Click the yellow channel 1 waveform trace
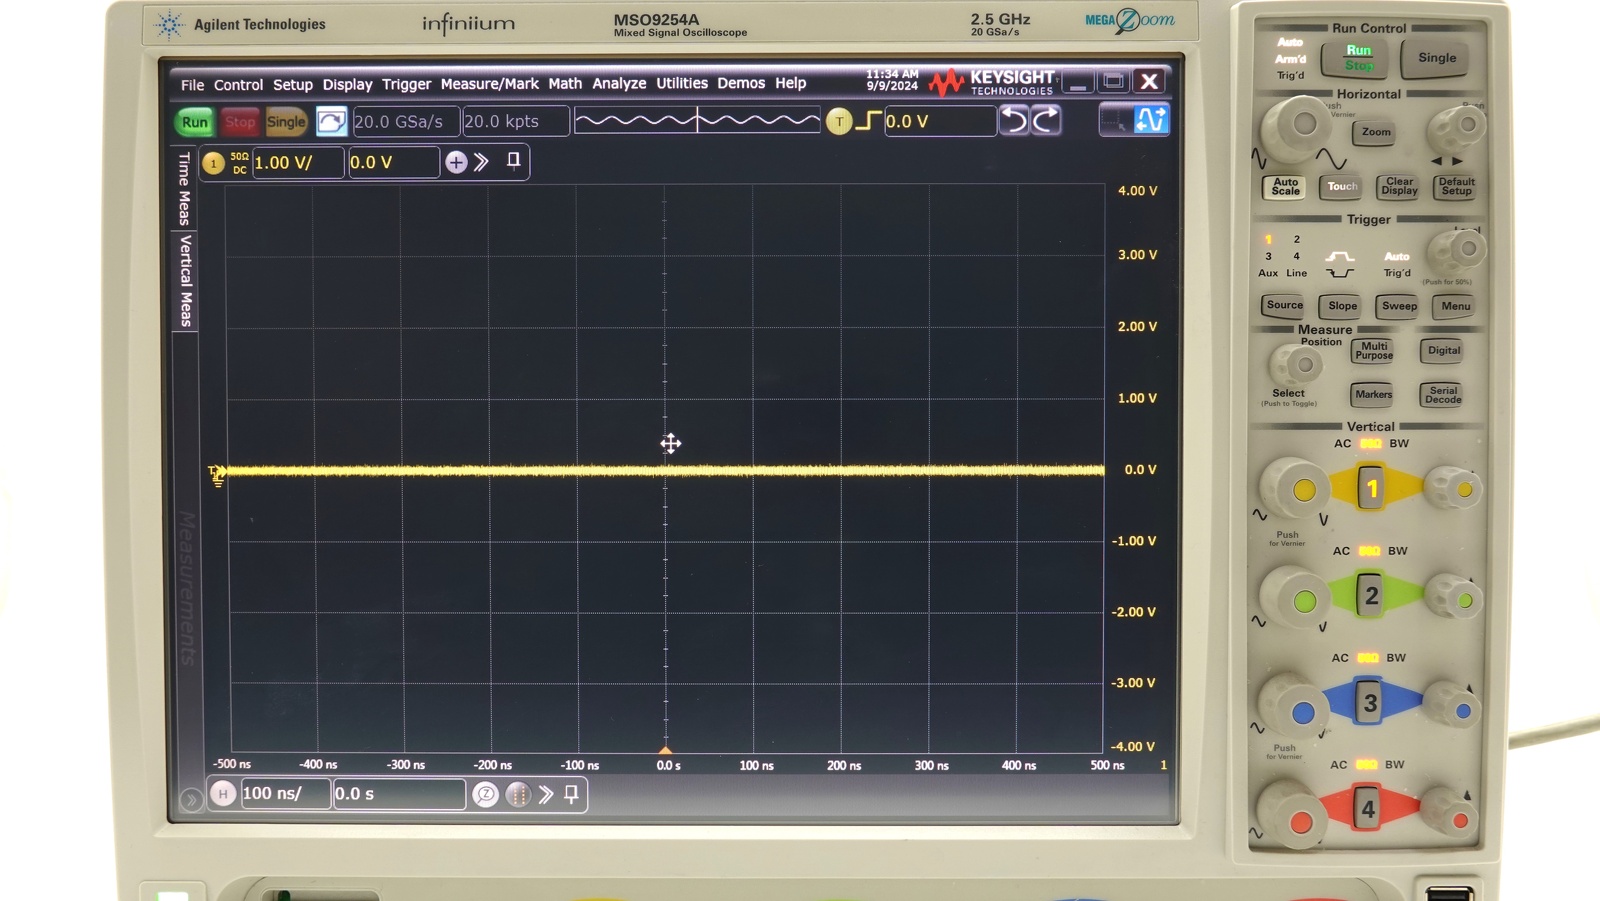This screenshot has height=901, width=1600. pos(665,470)
